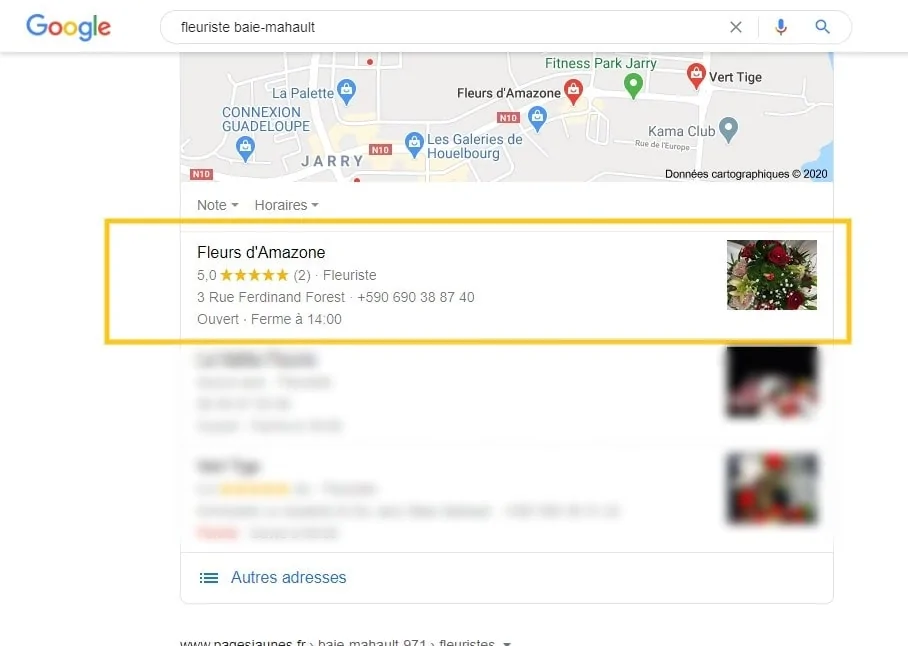Click the La Palette shopping pin

pyautogui.click(x=346, y=91)
